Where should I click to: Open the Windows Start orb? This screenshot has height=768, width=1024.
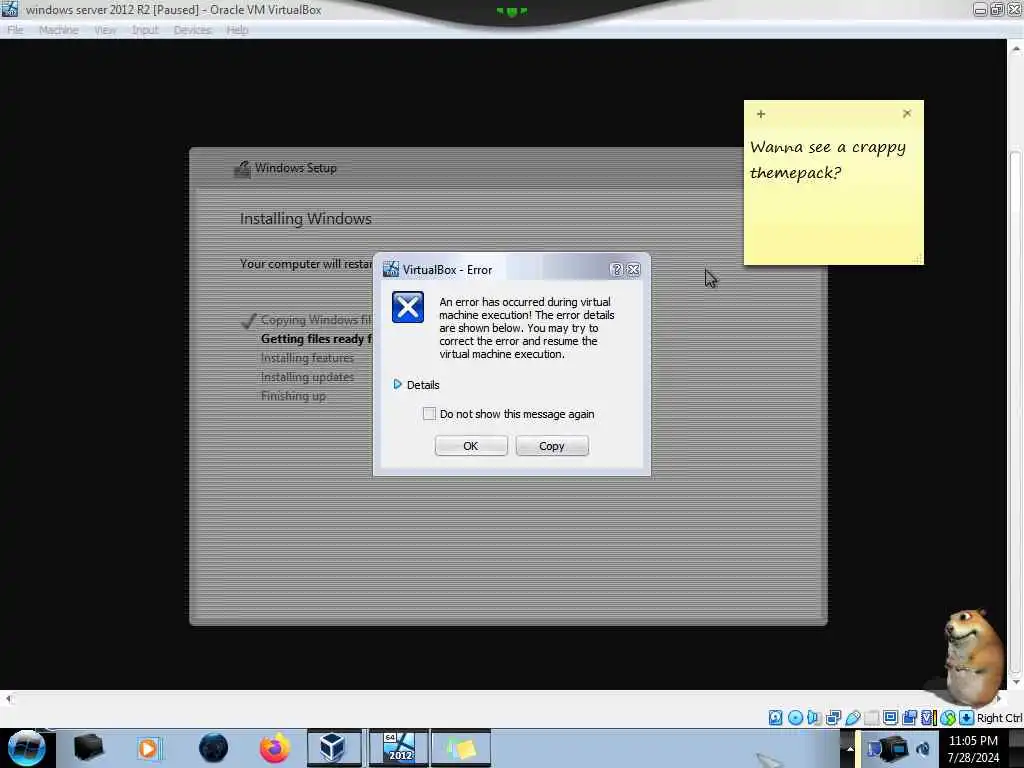[26, 748]
